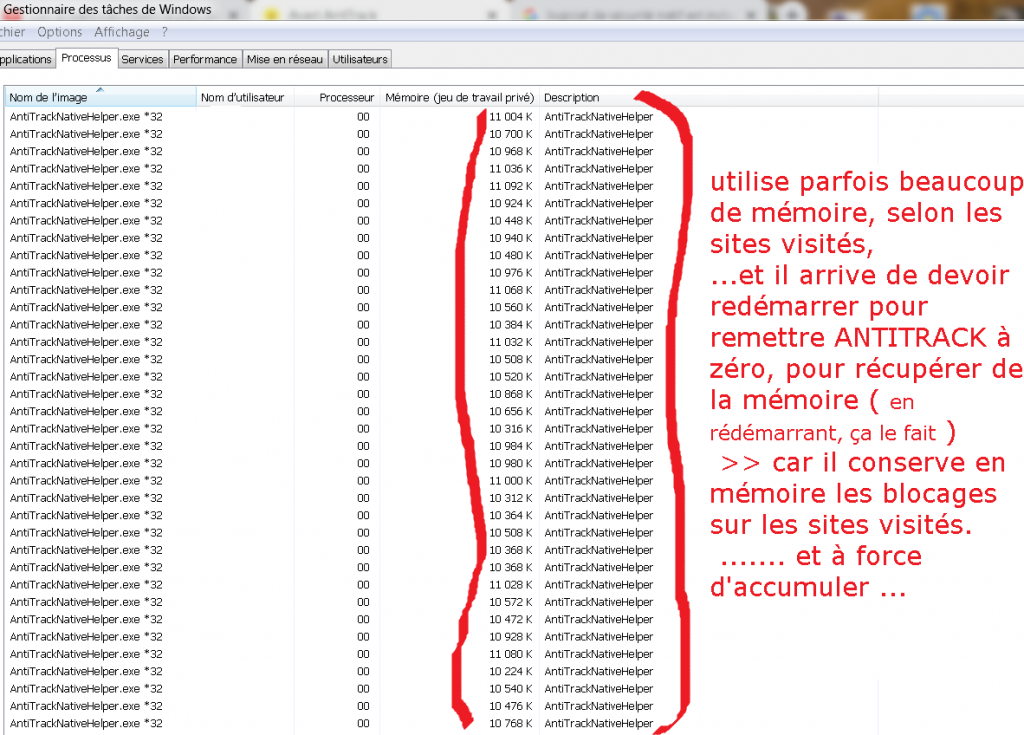The height and width of the screenshot is (735, 1024).
Task: Switch to the Utilisateurs tab
Action: point(360,59)
